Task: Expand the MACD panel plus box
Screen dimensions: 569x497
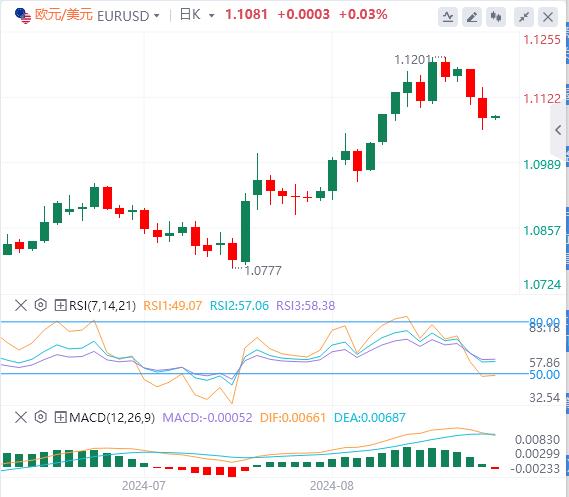Action: pos(60,417)
